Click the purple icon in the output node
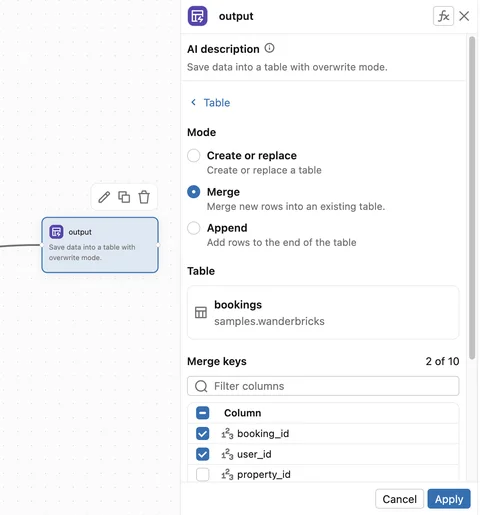Viewport: 480px width, 515px height. (x=56, y=232)
